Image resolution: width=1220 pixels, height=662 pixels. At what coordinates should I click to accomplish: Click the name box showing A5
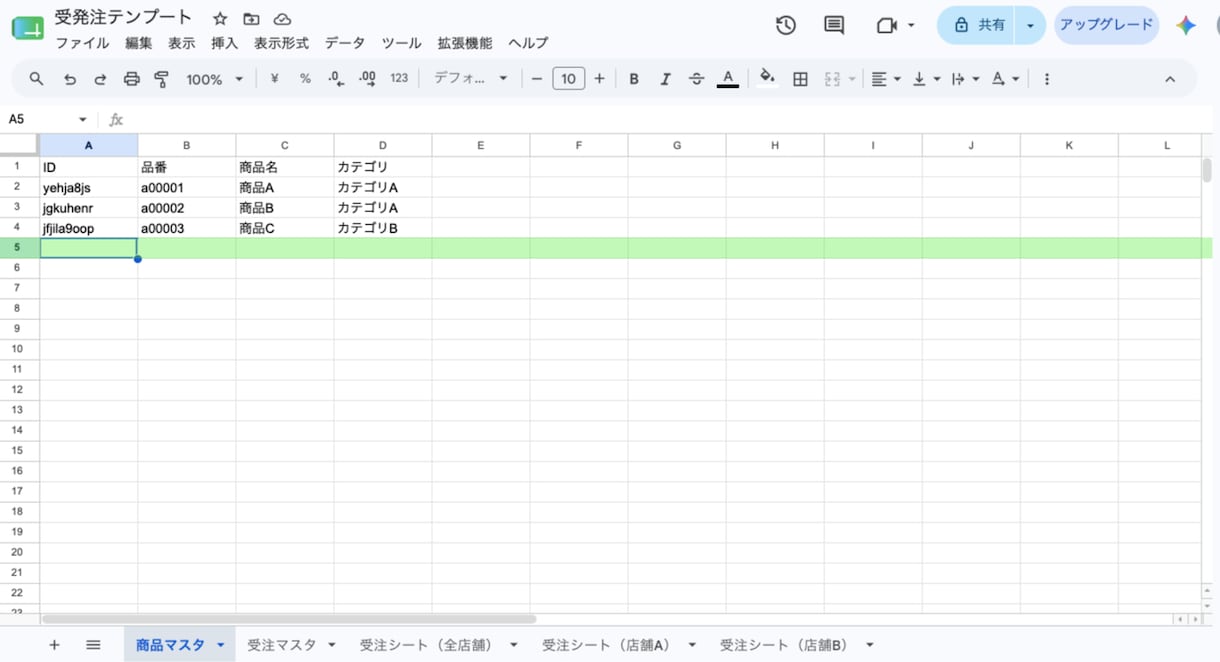point(47,119)
